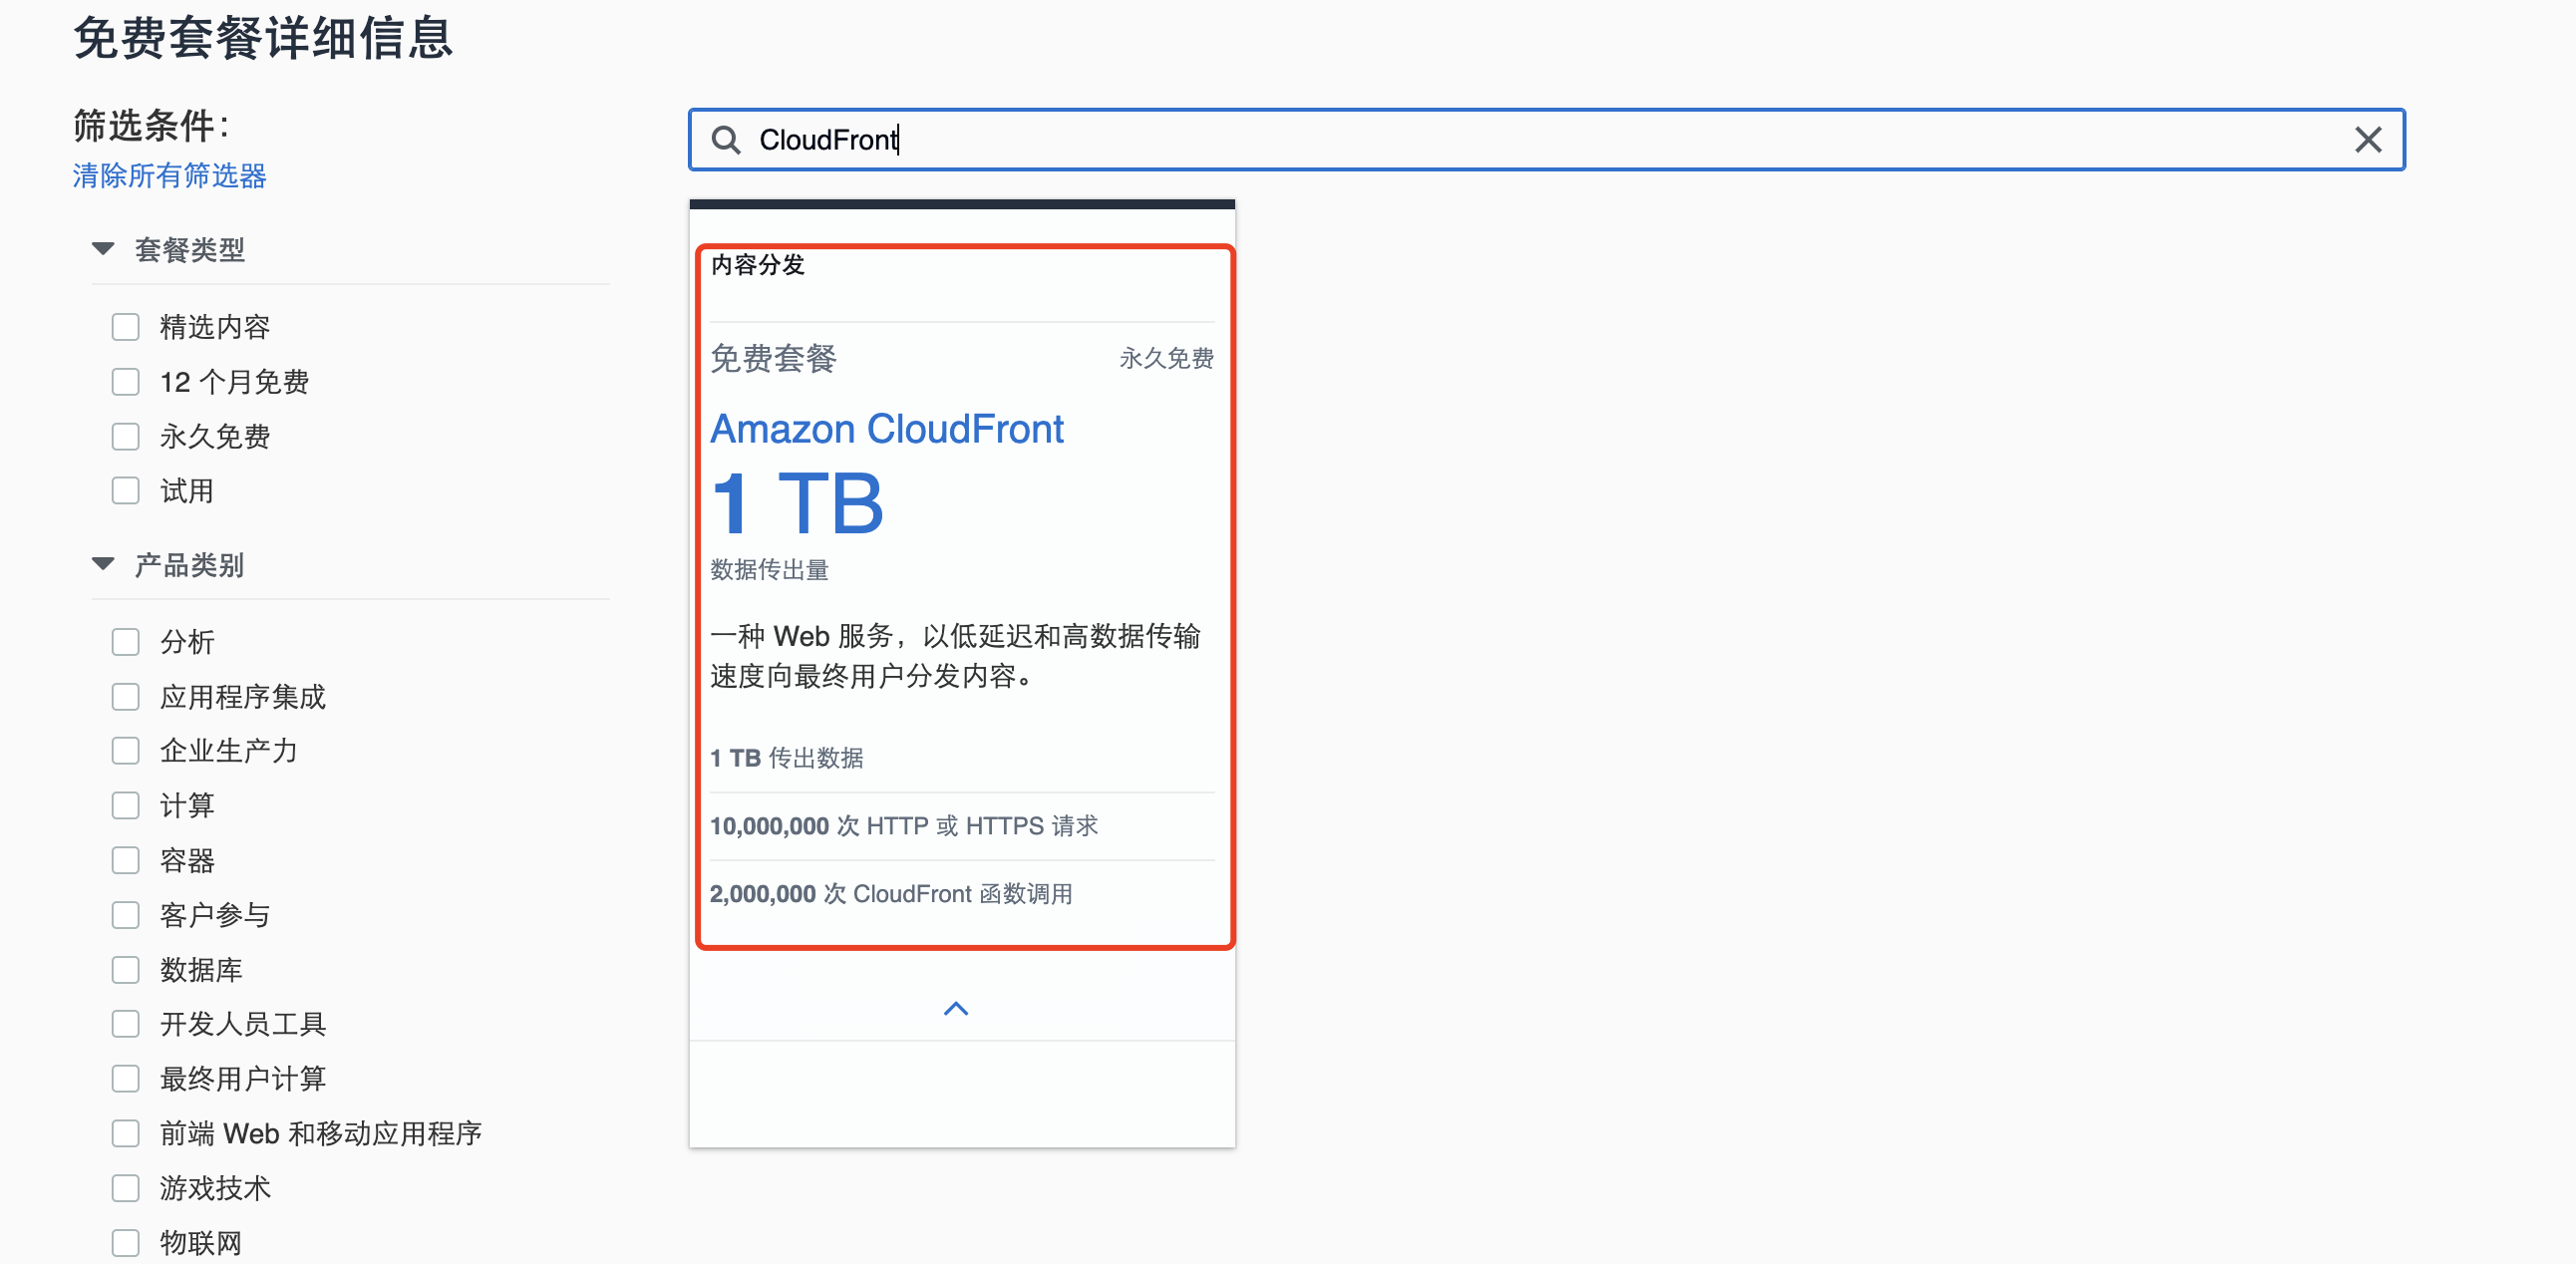Collapse the CloudFront card with up chevron

(956, 1008)
